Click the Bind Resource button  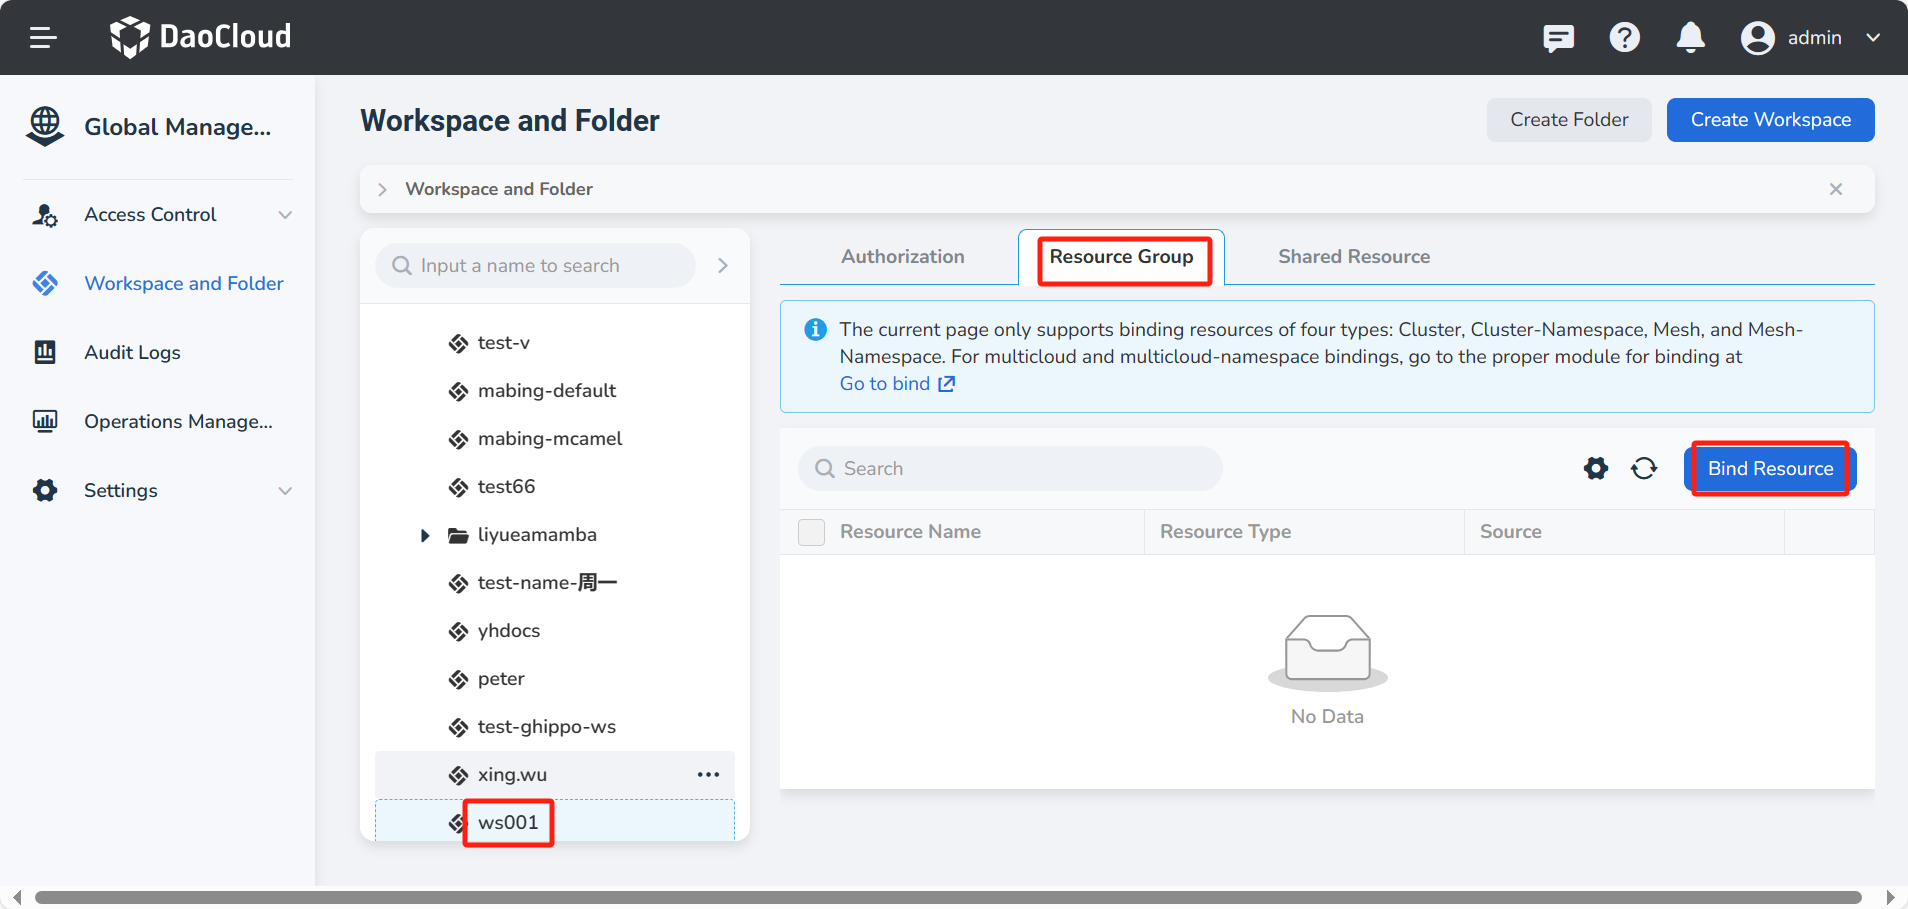click(1770, 469)
